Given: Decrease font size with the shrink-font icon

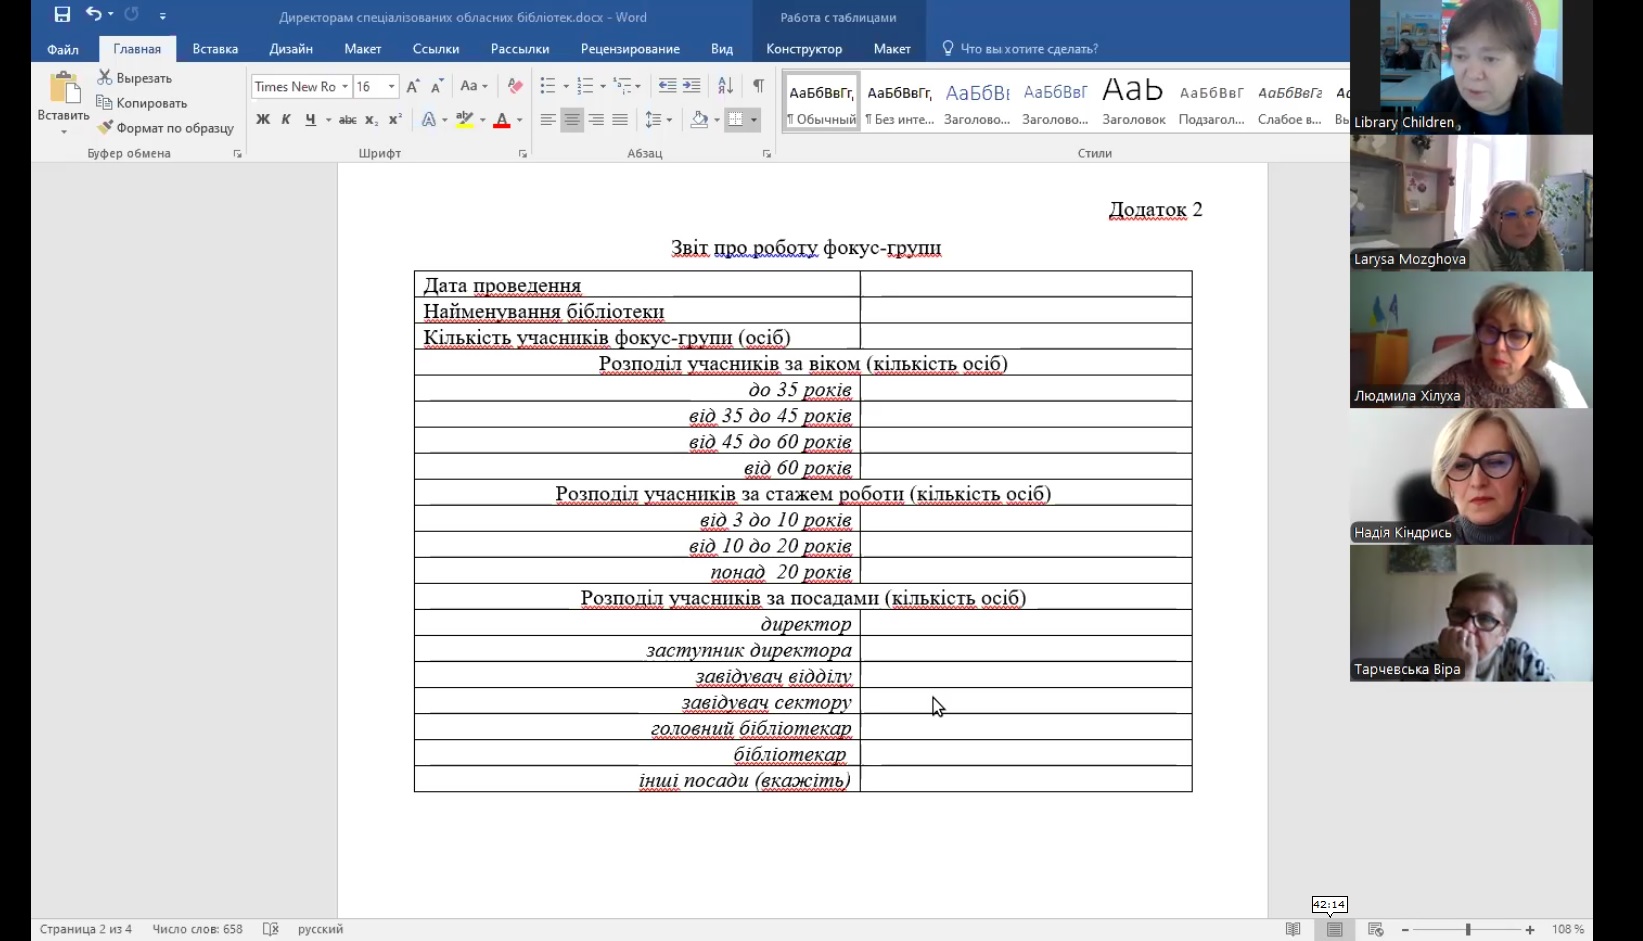Looking at the screenshot, I should tap(437, 86).
